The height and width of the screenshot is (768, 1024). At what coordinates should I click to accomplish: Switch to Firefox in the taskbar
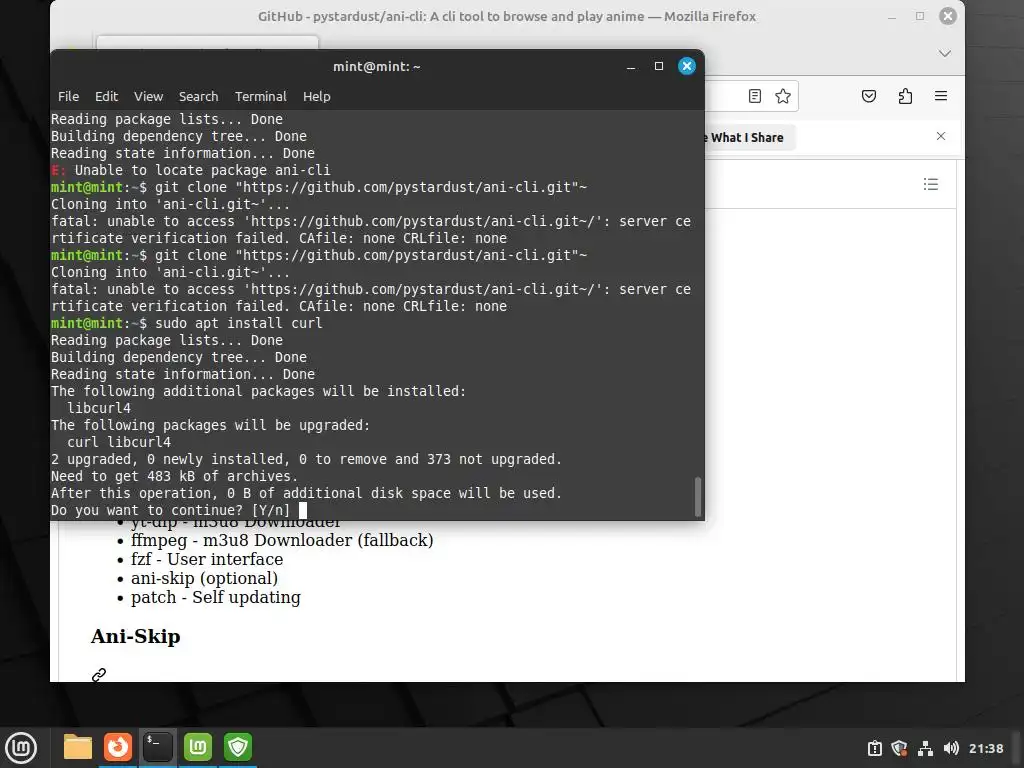(118, 747)
